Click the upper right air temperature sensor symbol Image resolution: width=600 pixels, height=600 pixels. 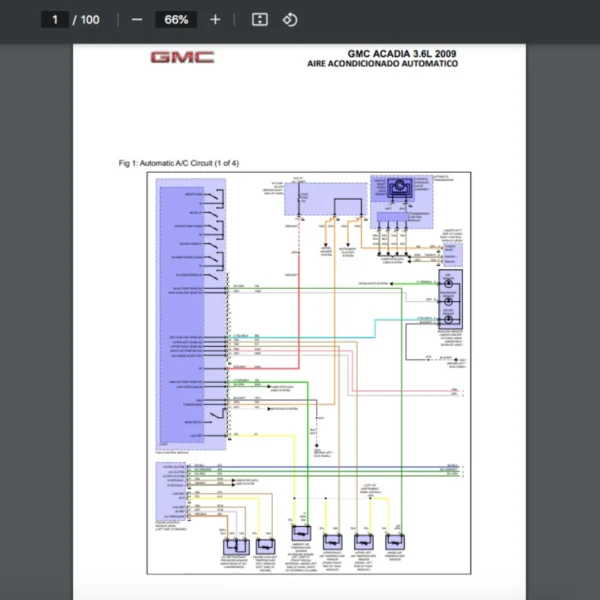(333, 542)
